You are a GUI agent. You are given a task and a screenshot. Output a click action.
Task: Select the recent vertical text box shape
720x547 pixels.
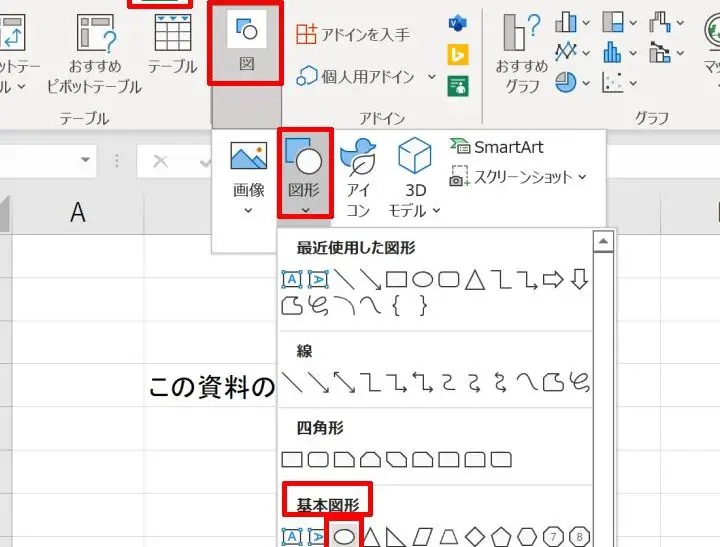pyautogui.click(x=318, y=279)
